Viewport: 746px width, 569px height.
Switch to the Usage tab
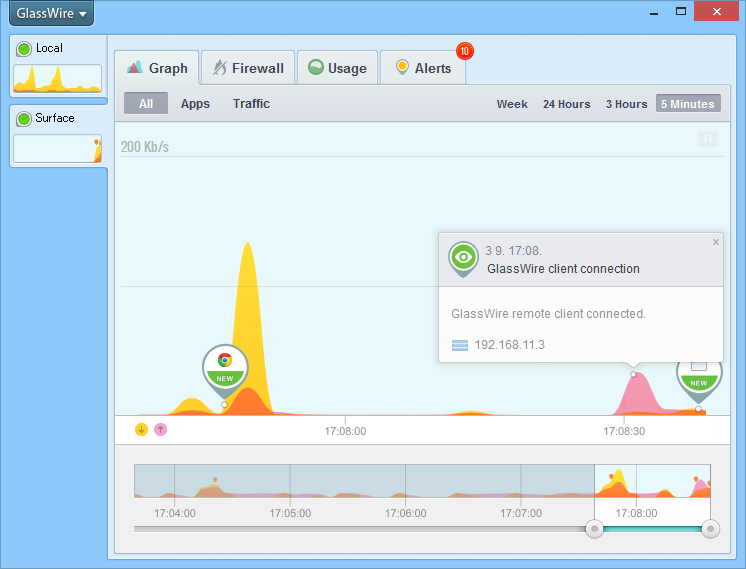pyautogui.click(x=337, y=68)
